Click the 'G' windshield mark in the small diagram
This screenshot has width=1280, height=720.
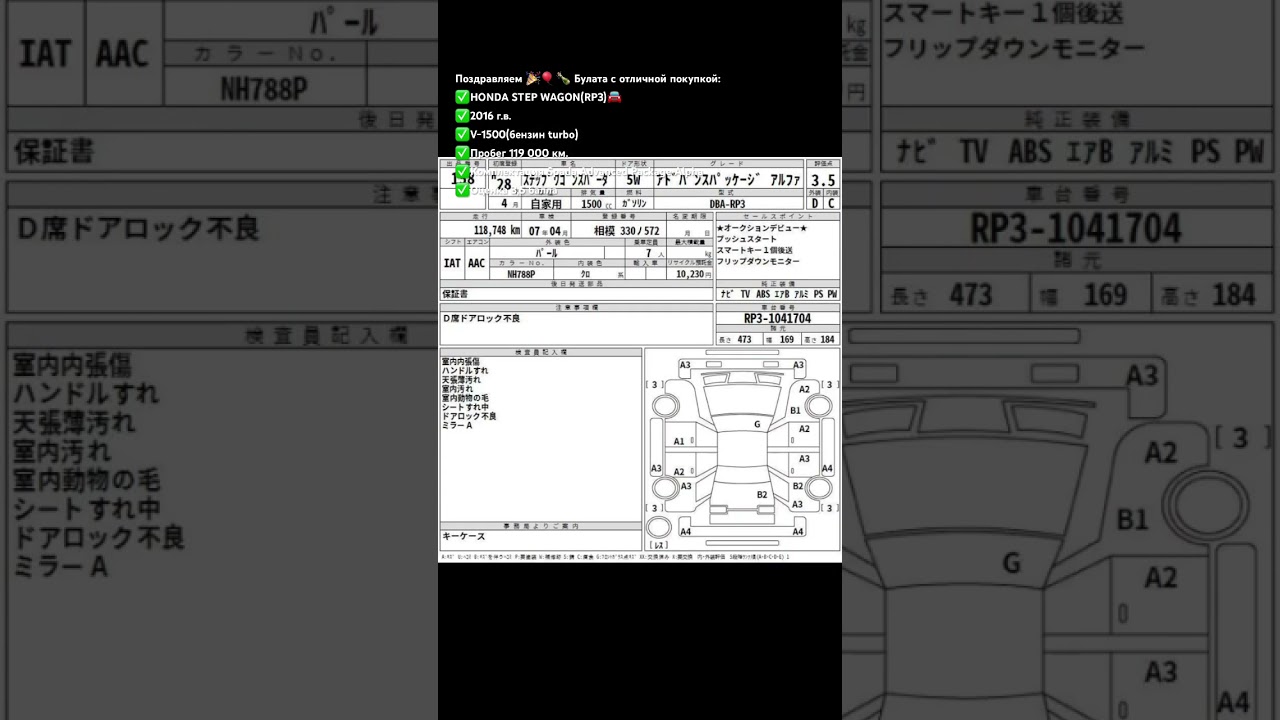click(x=757, y=424)
